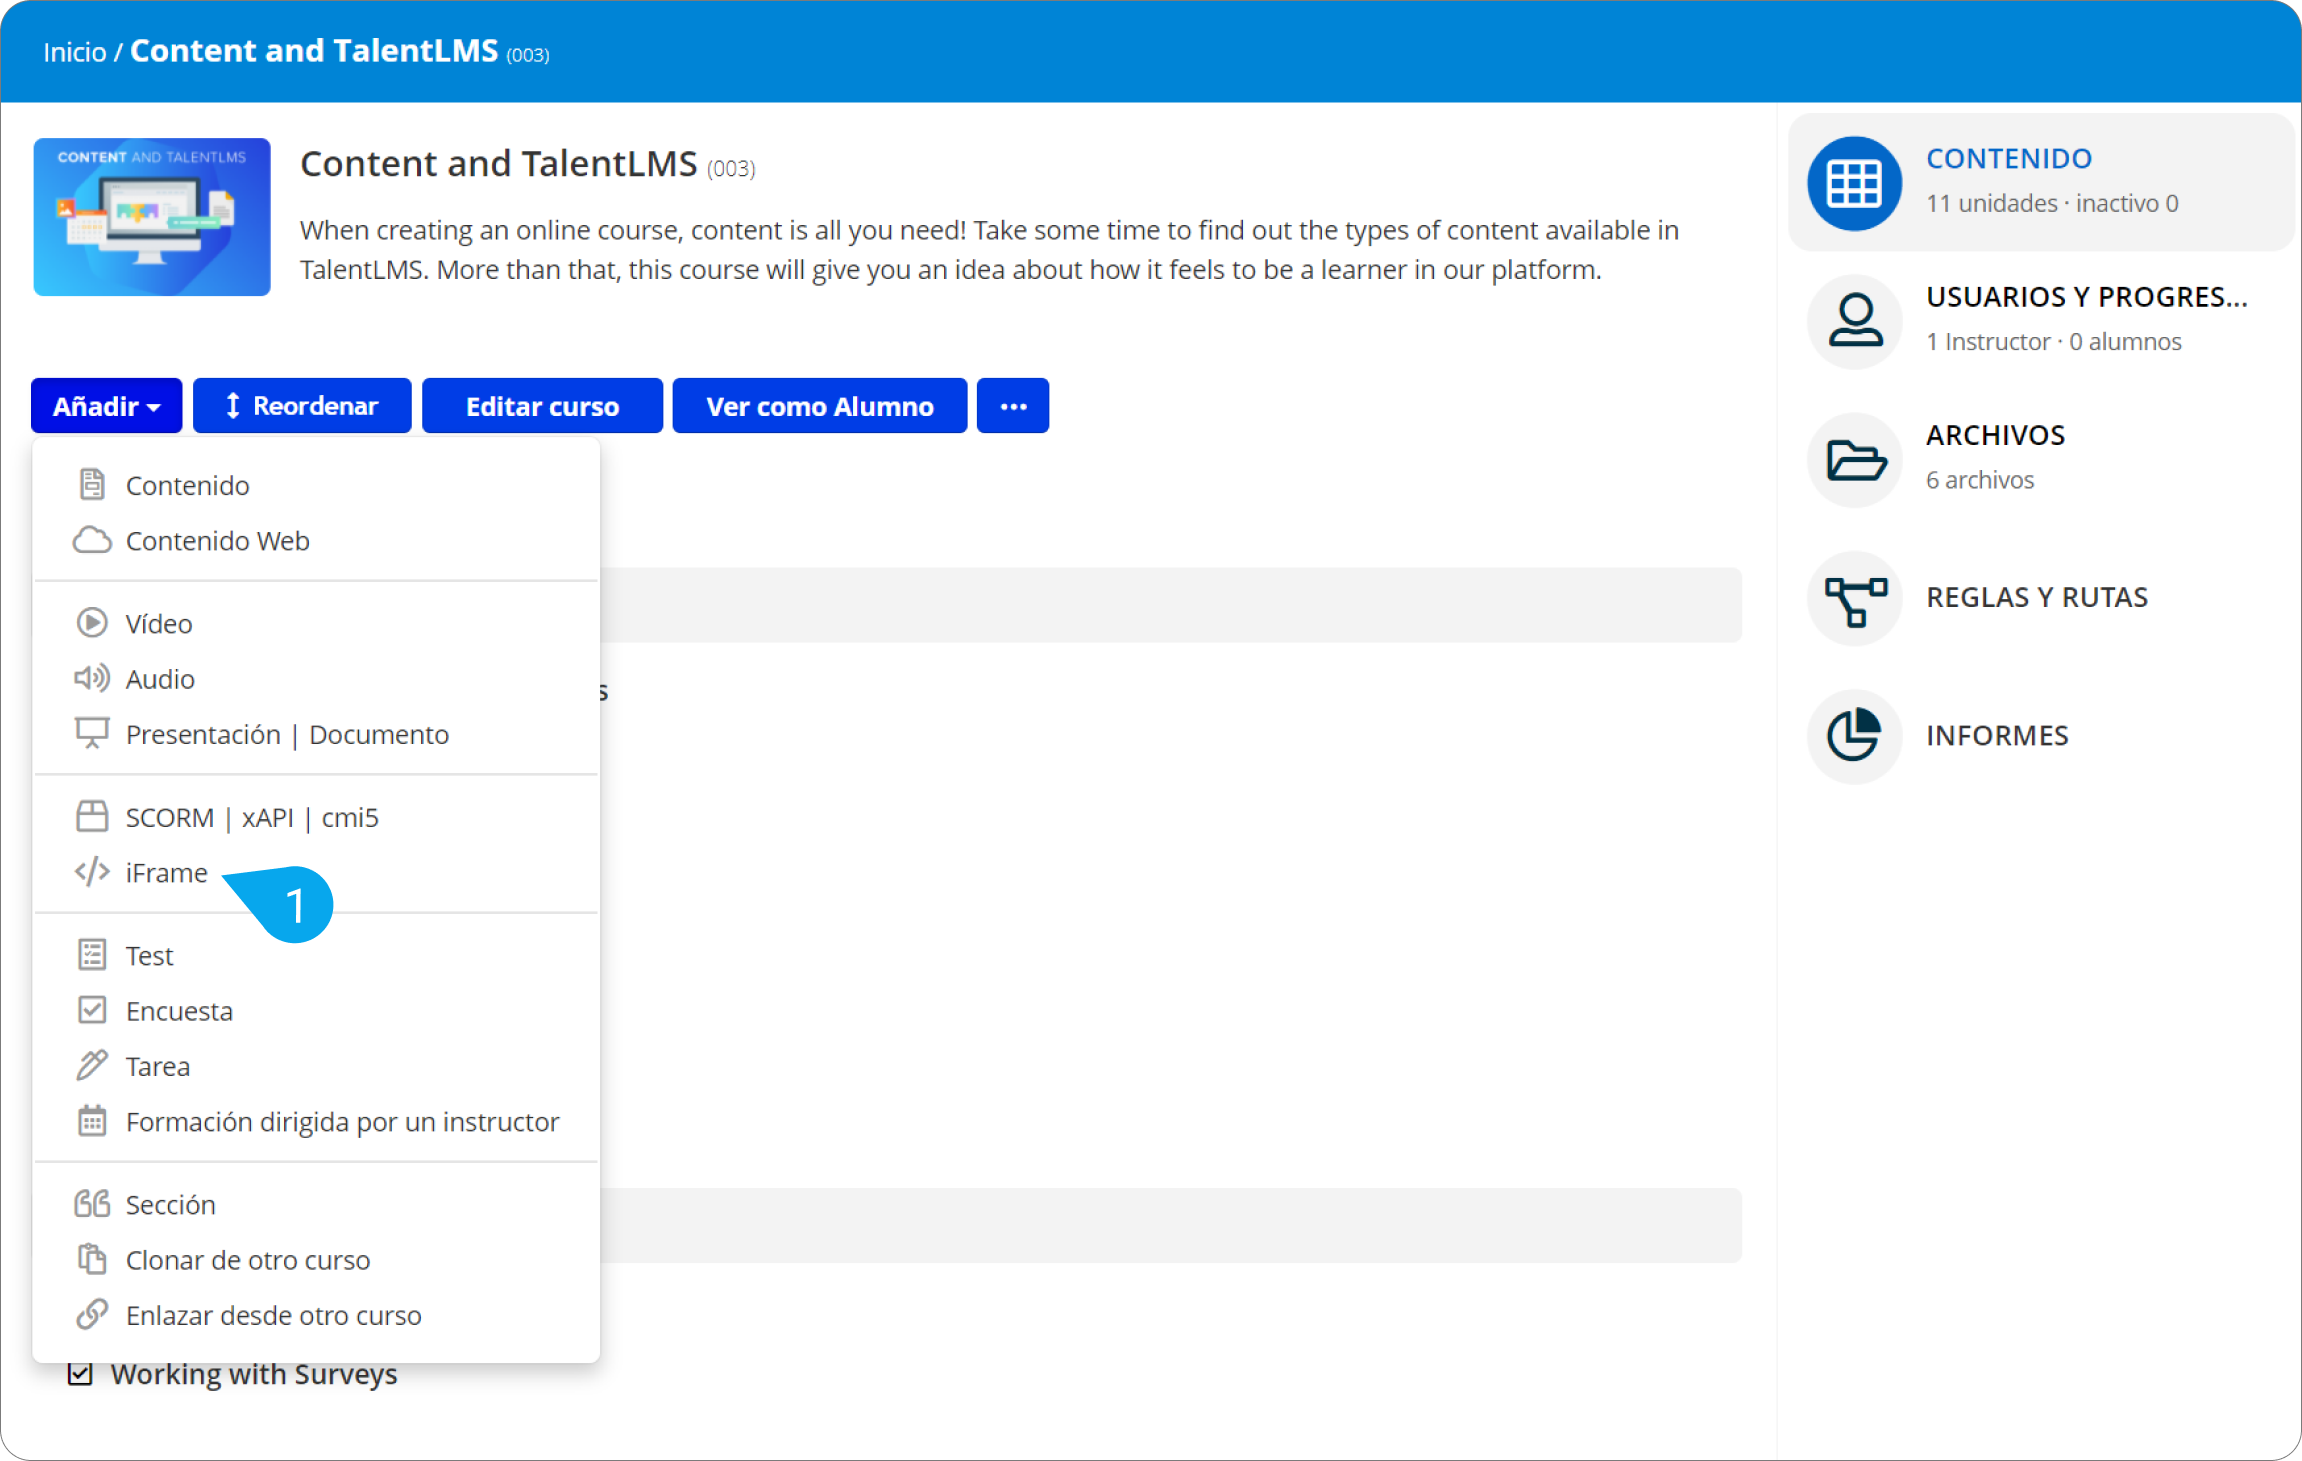Click the Editar curso button
This screenshot has height=1461, width=2302.
click(x=542, y=406)
